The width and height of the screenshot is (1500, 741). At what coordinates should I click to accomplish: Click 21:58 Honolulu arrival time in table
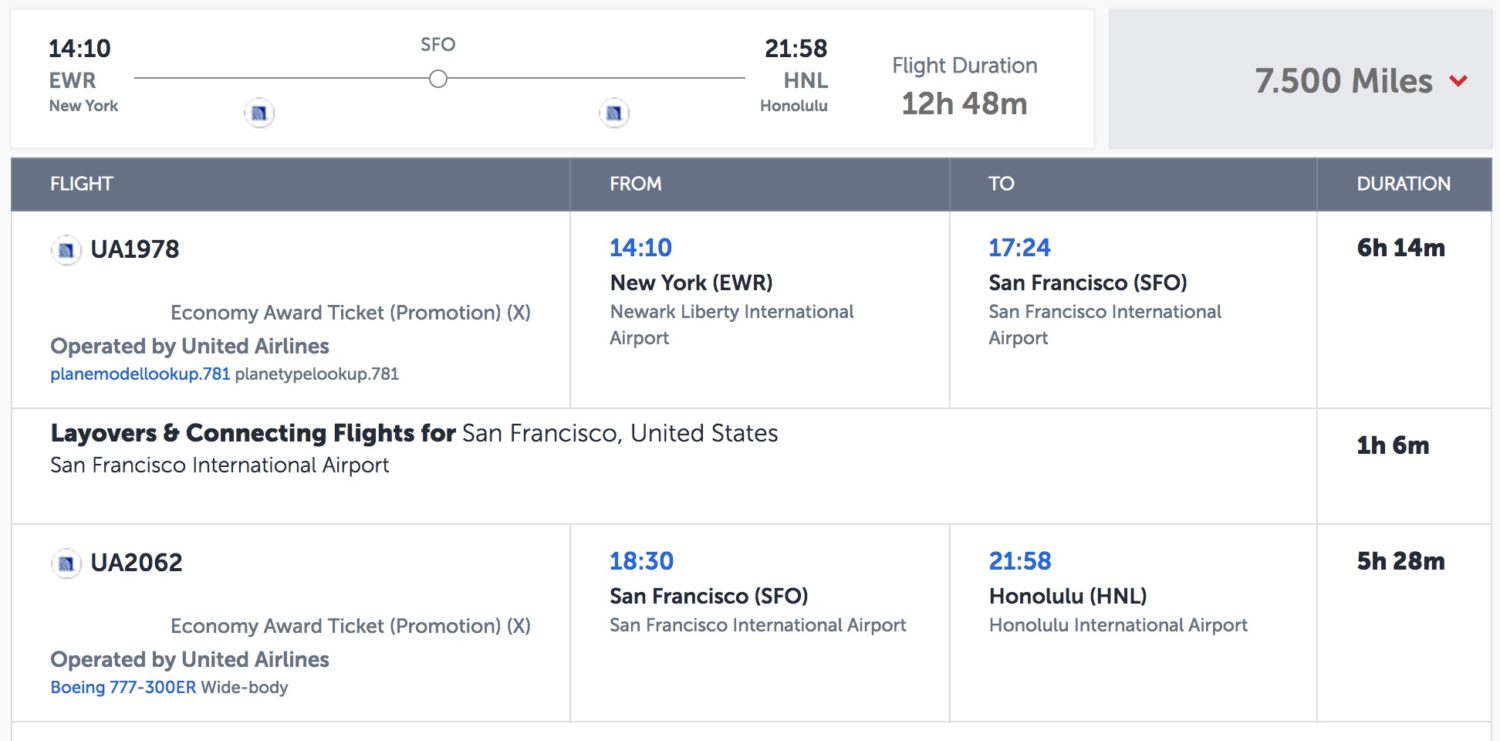(1020, 561)
